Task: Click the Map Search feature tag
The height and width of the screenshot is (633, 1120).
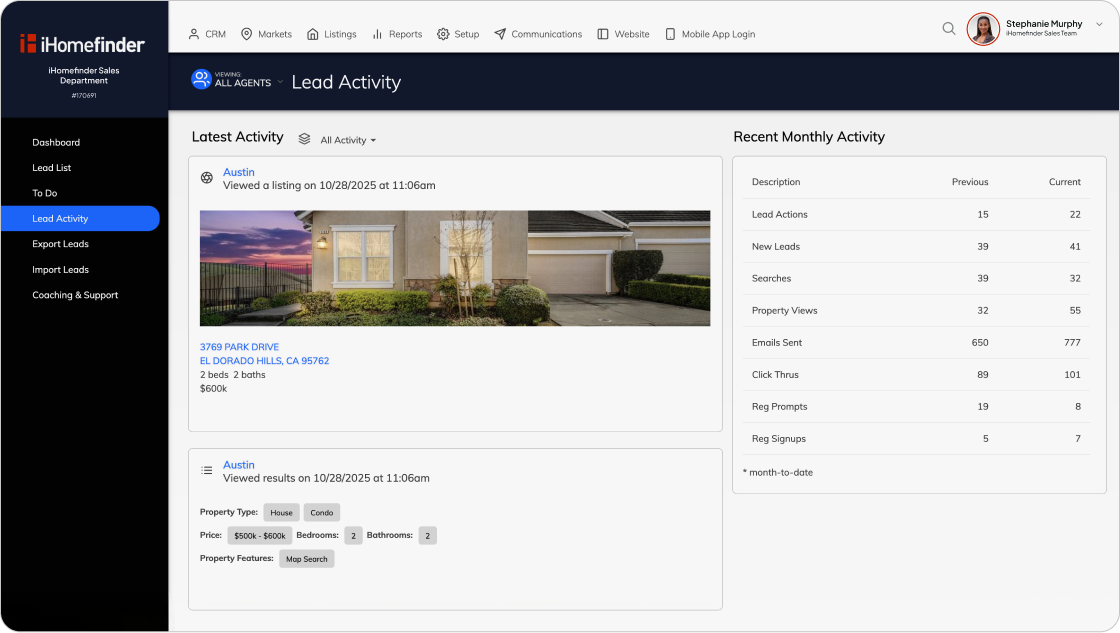Action: pos(306,559)
